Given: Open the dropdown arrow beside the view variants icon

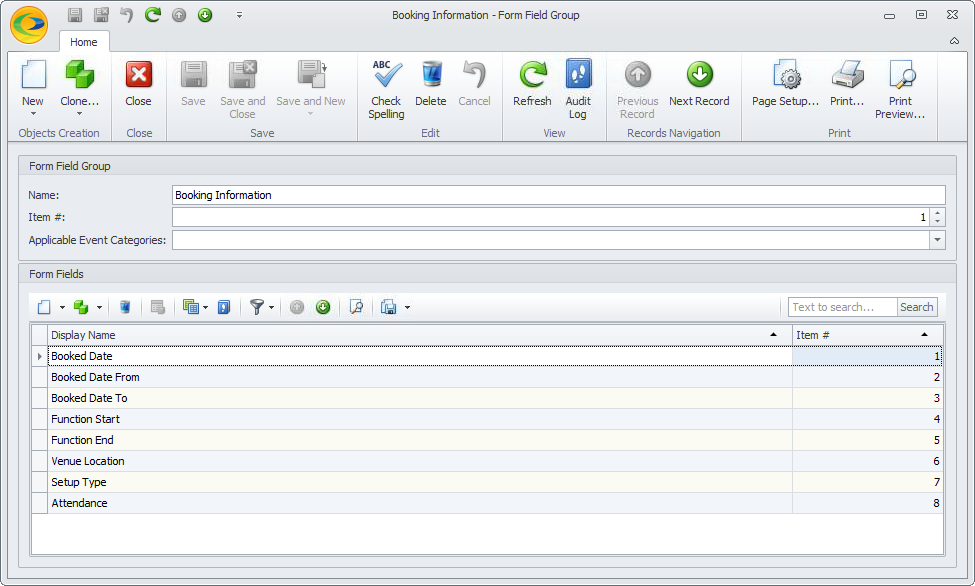Looking at the screenshot, I should pos(205,307).
